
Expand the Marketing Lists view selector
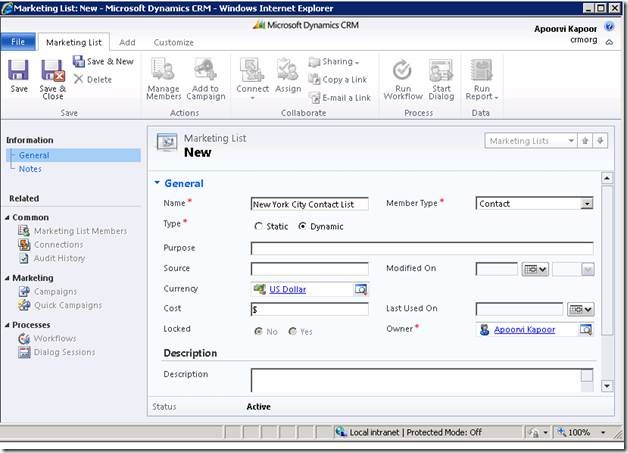(570, 141)
